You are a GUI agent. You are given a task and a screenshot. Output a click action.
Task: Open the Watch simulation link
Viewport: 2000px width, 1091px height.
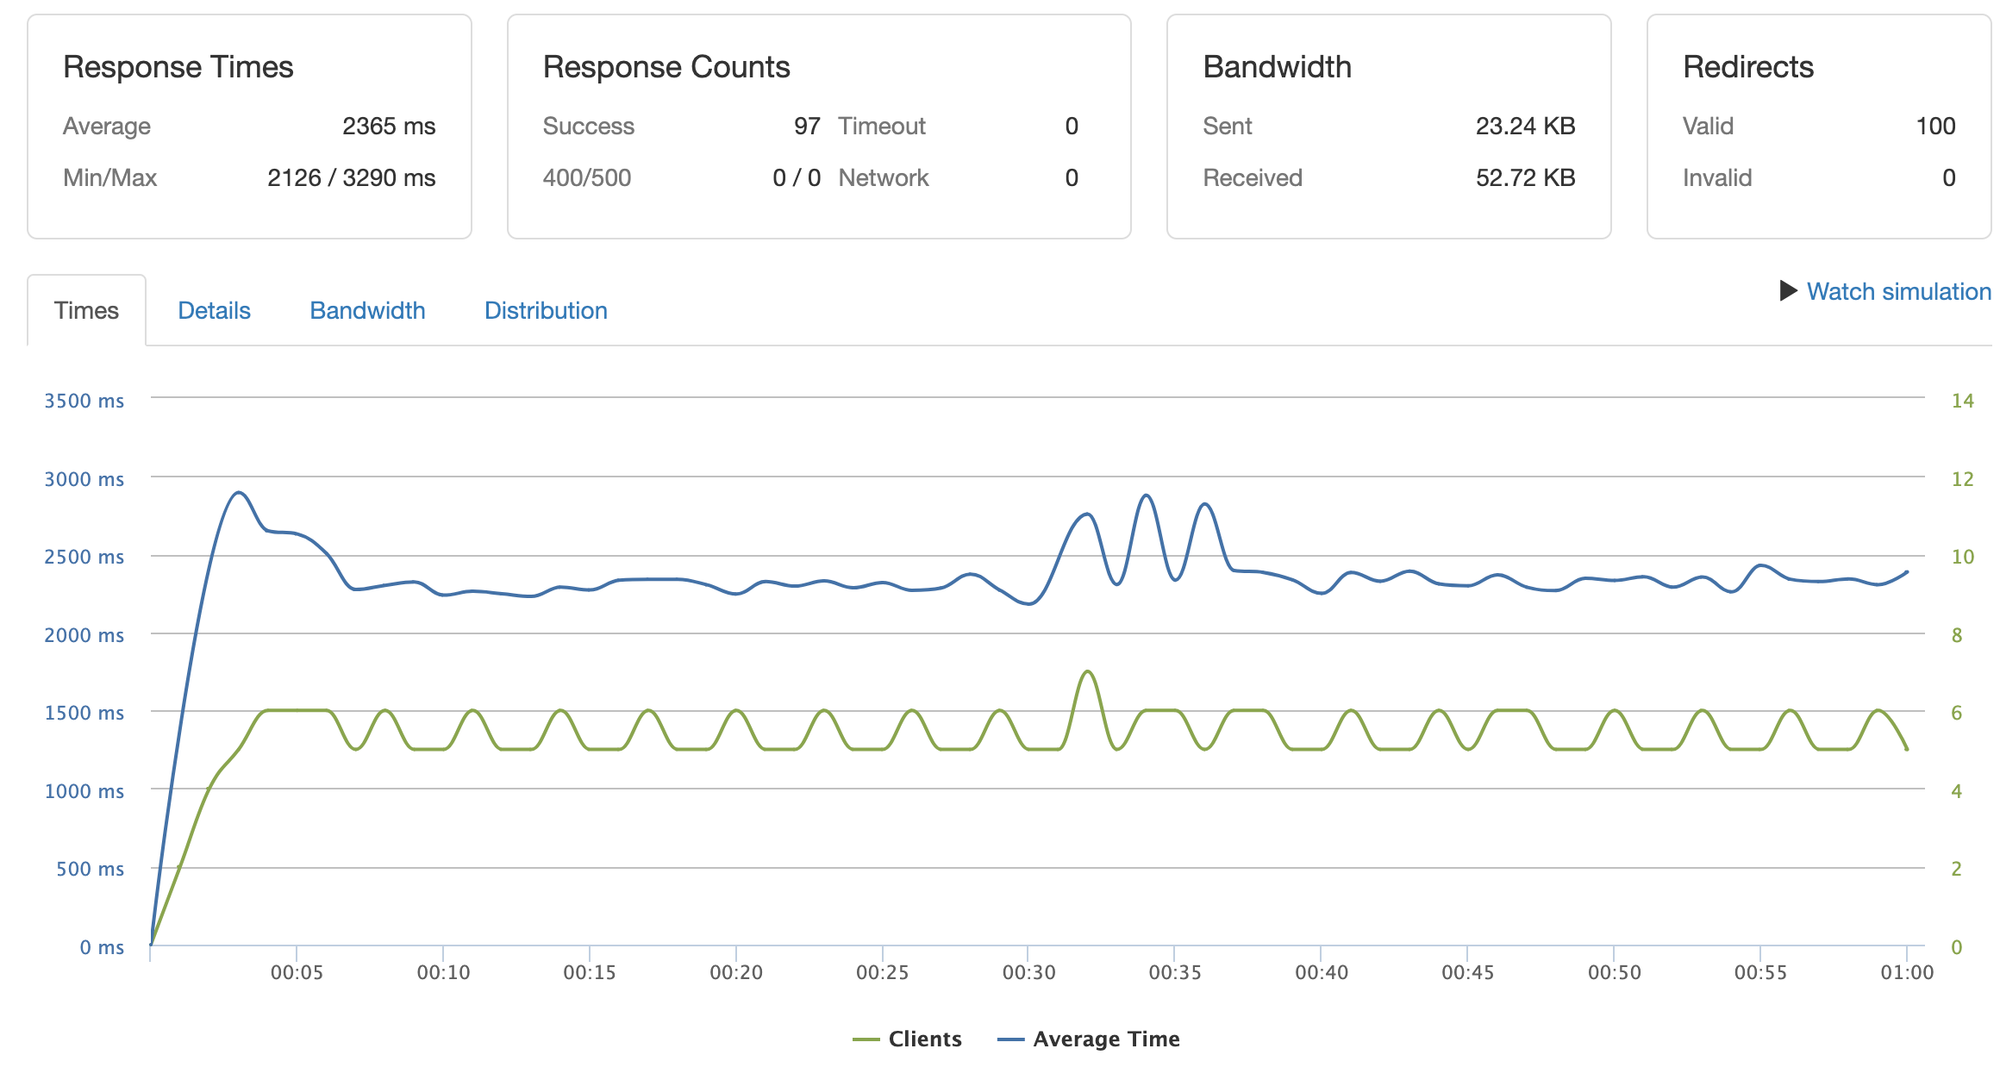click(1898, 291)
